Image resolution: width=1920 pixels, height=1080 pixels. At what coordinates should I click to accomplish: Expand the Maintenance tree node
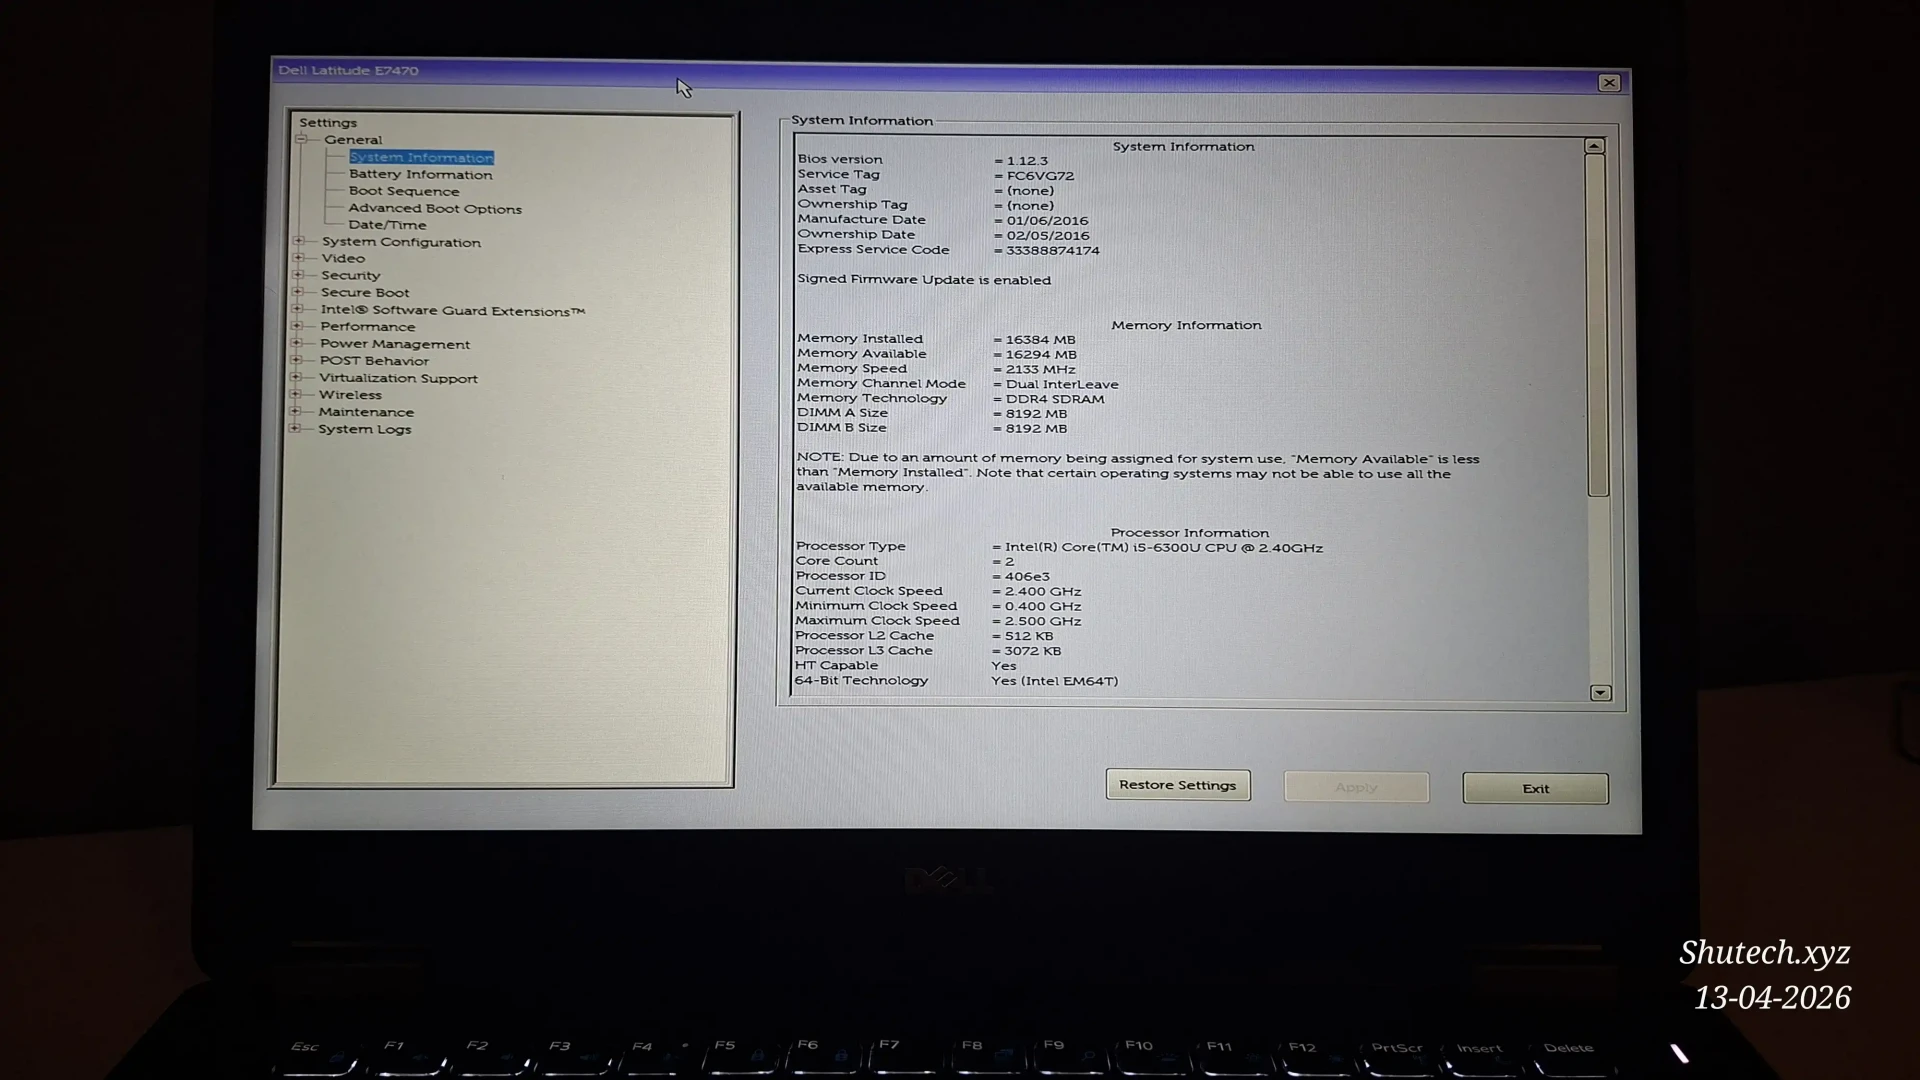click(x=295, y=411)
